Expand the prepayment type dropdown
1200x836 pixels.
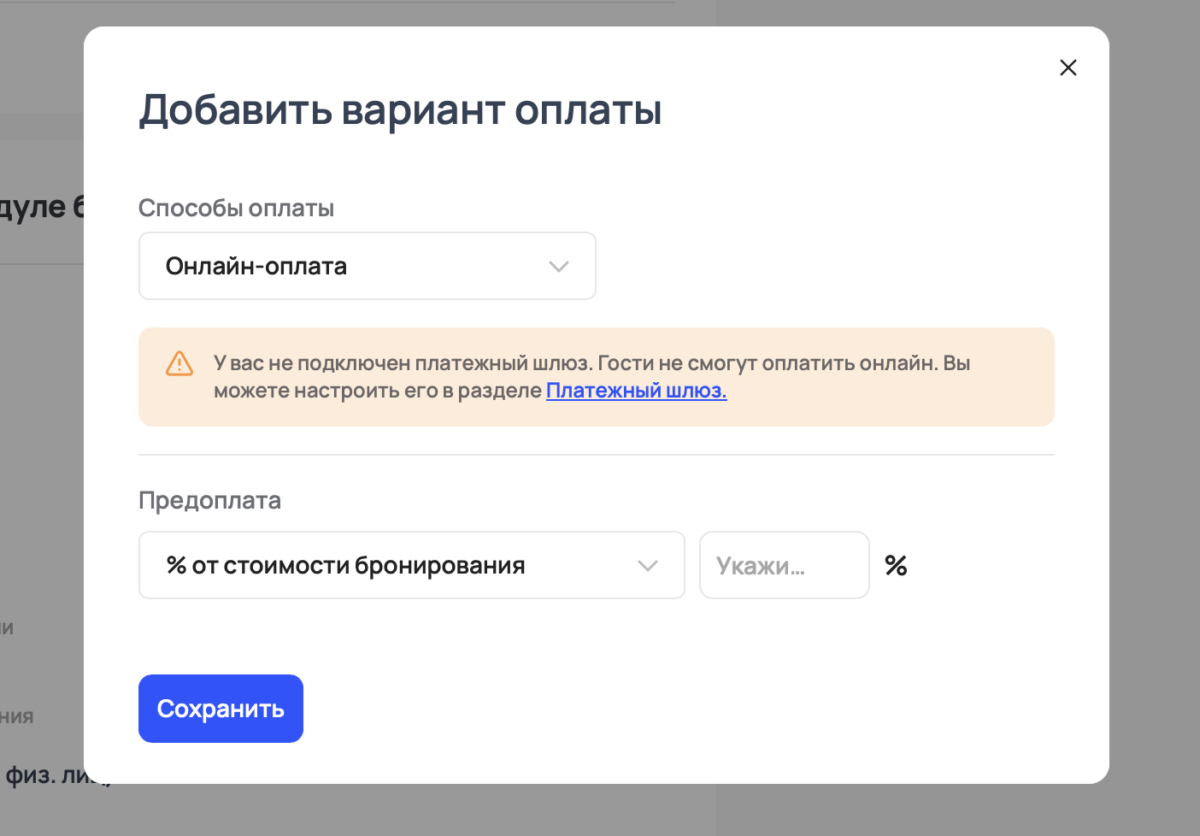pyautogui.click(x=411, y=564)
